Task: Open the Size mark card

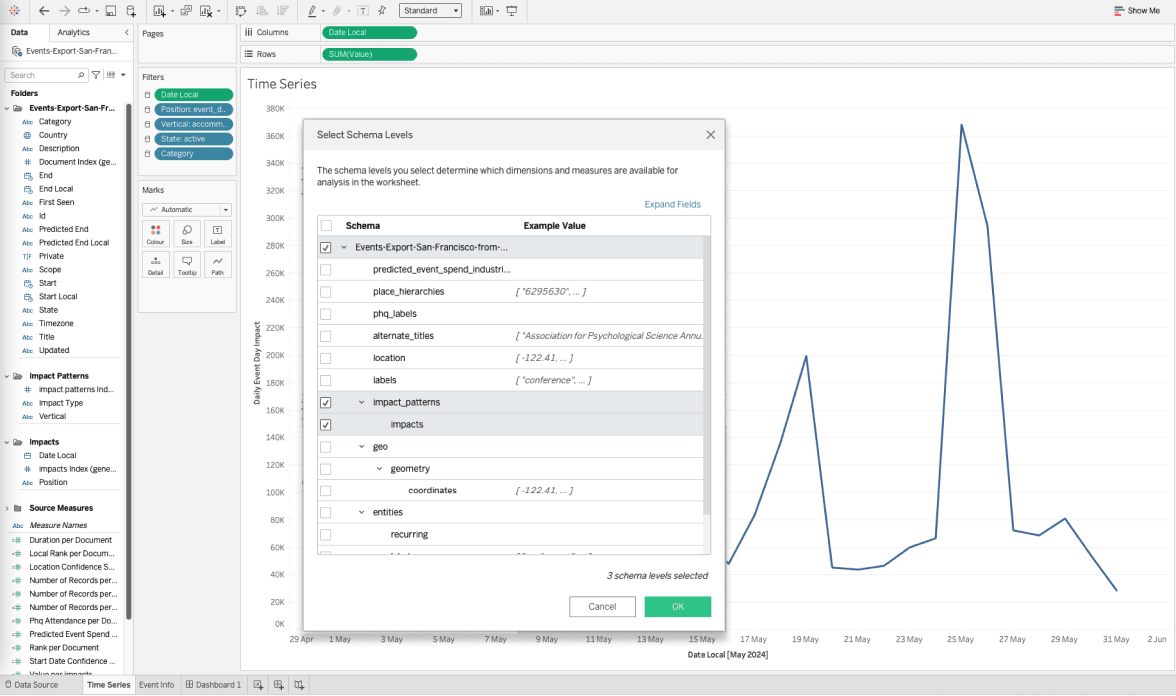Action: point(187,234)
